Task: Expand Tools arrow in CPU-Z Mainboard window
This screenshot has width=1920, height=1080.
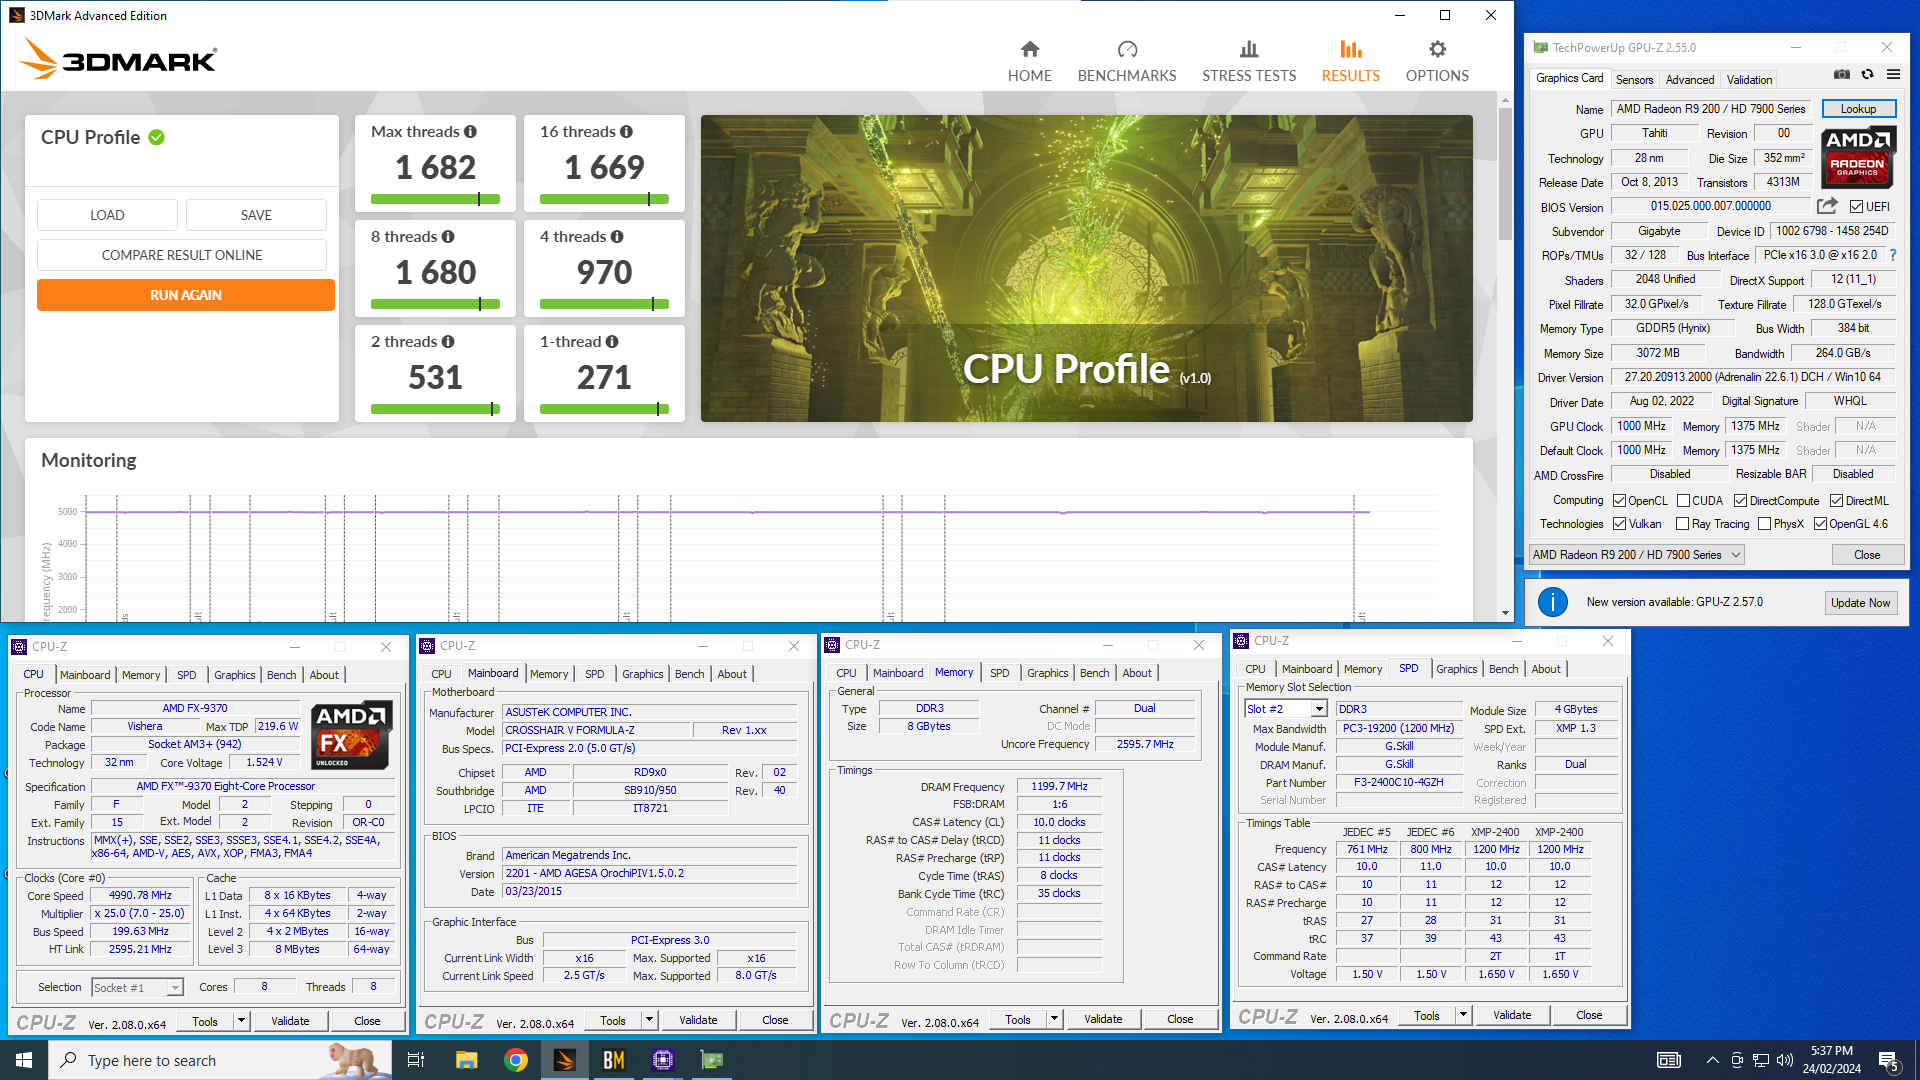Action: click(649, 1020)
